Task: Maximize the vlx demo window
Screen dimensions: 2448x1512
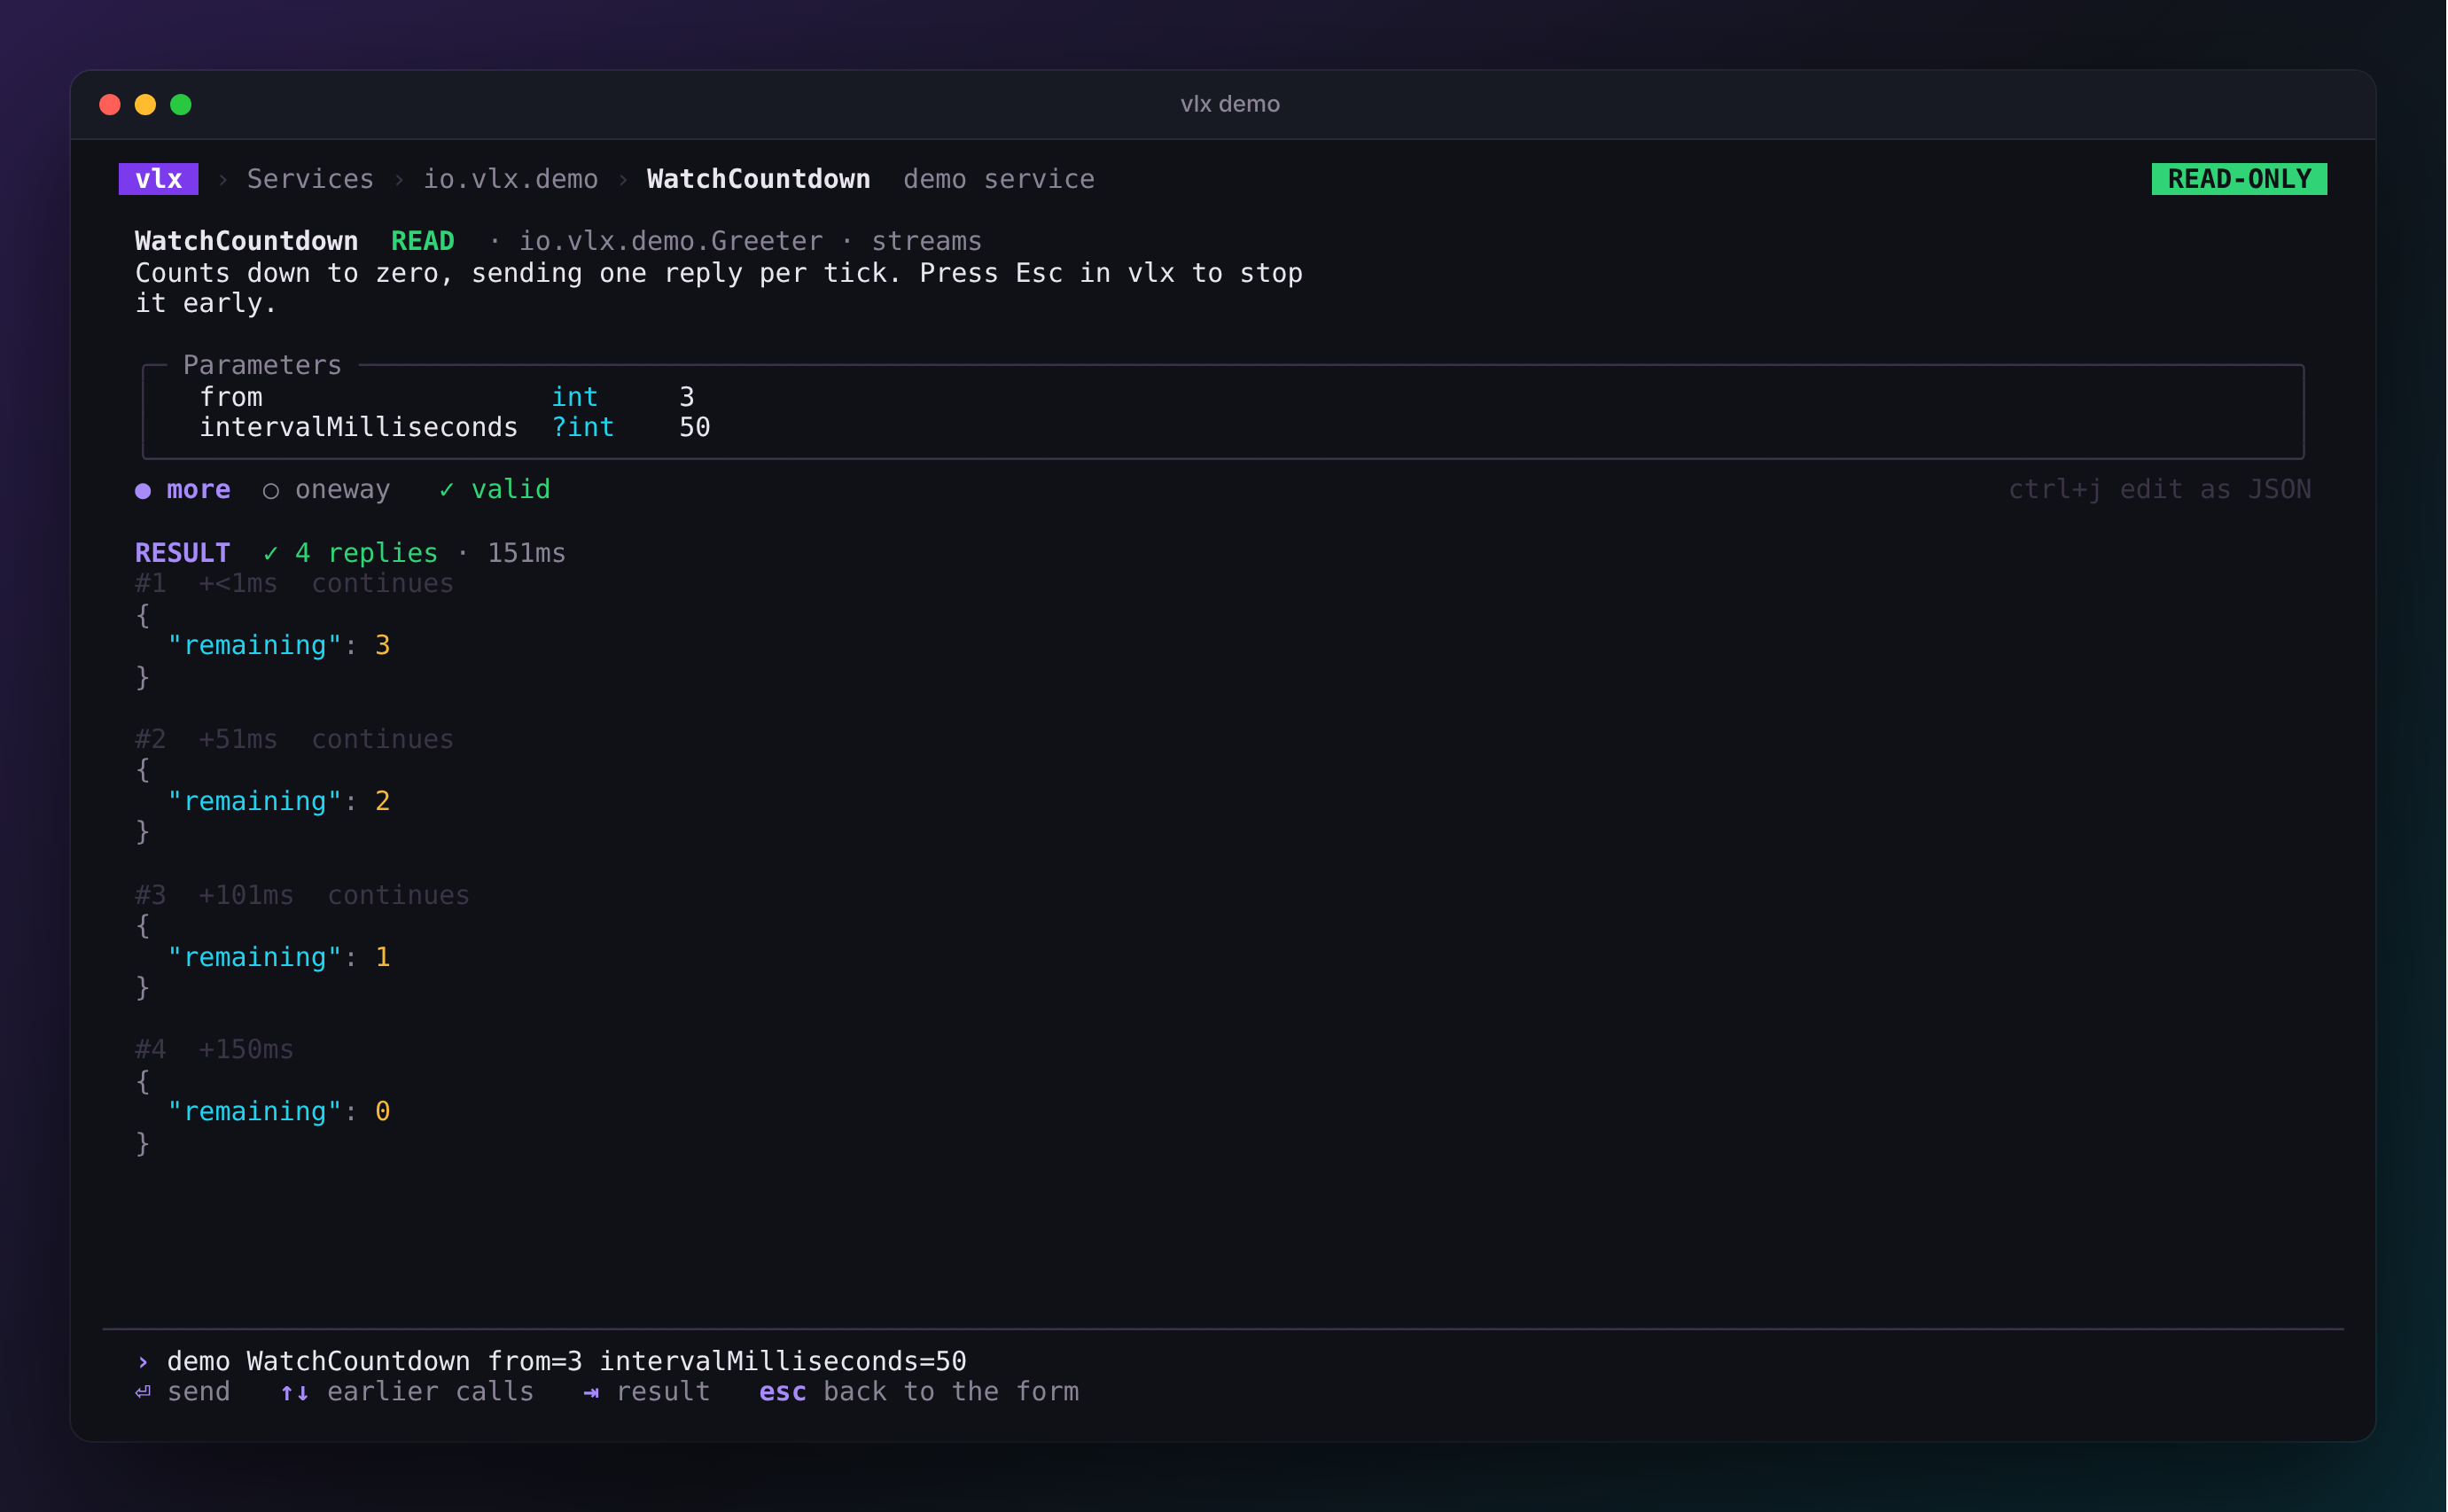Action: pyautogui.click(x=181, y=104)
